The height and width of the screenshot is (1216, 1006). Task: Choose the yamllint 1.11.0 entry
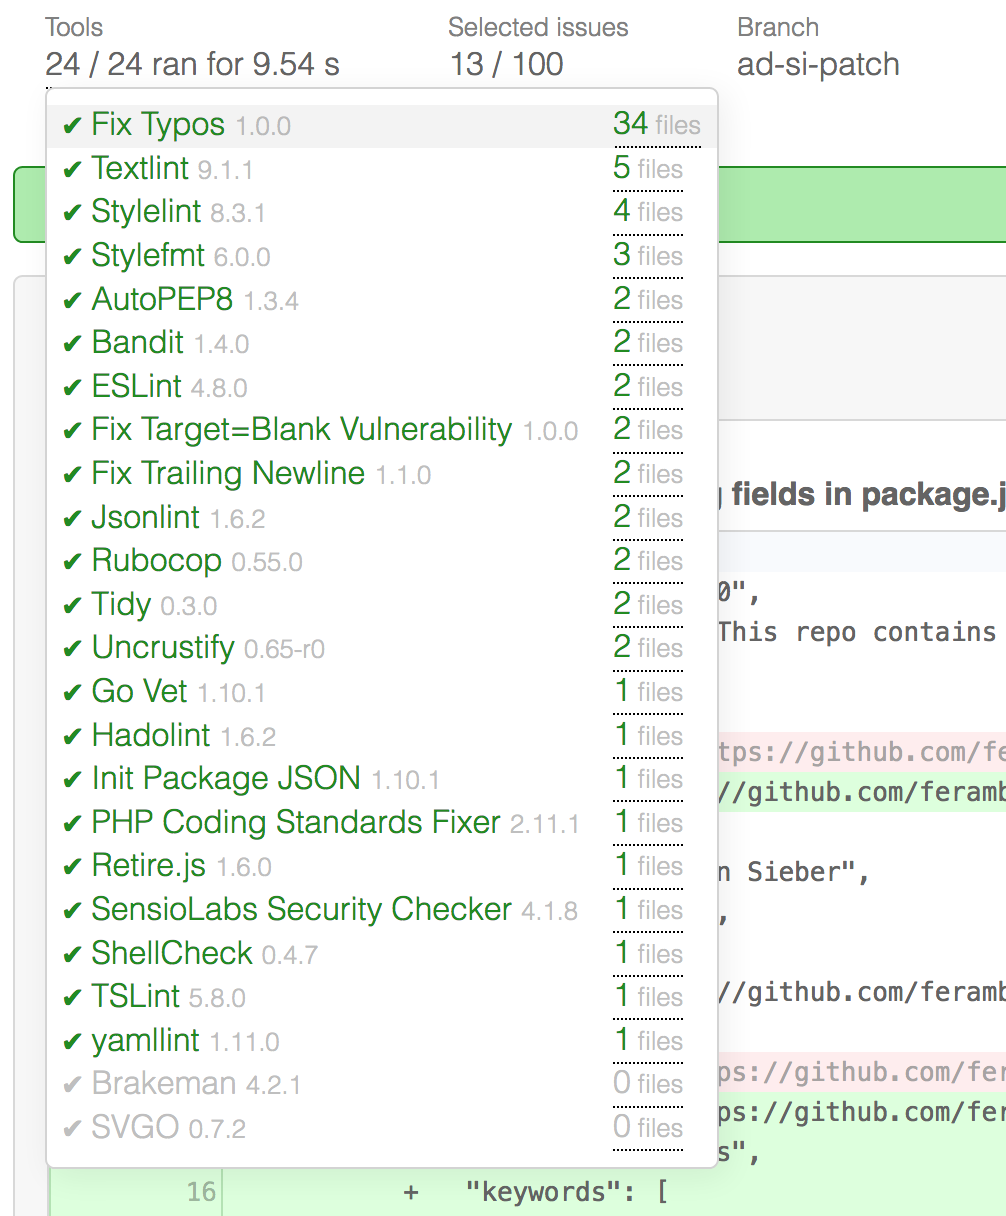tap(382, 1041)
